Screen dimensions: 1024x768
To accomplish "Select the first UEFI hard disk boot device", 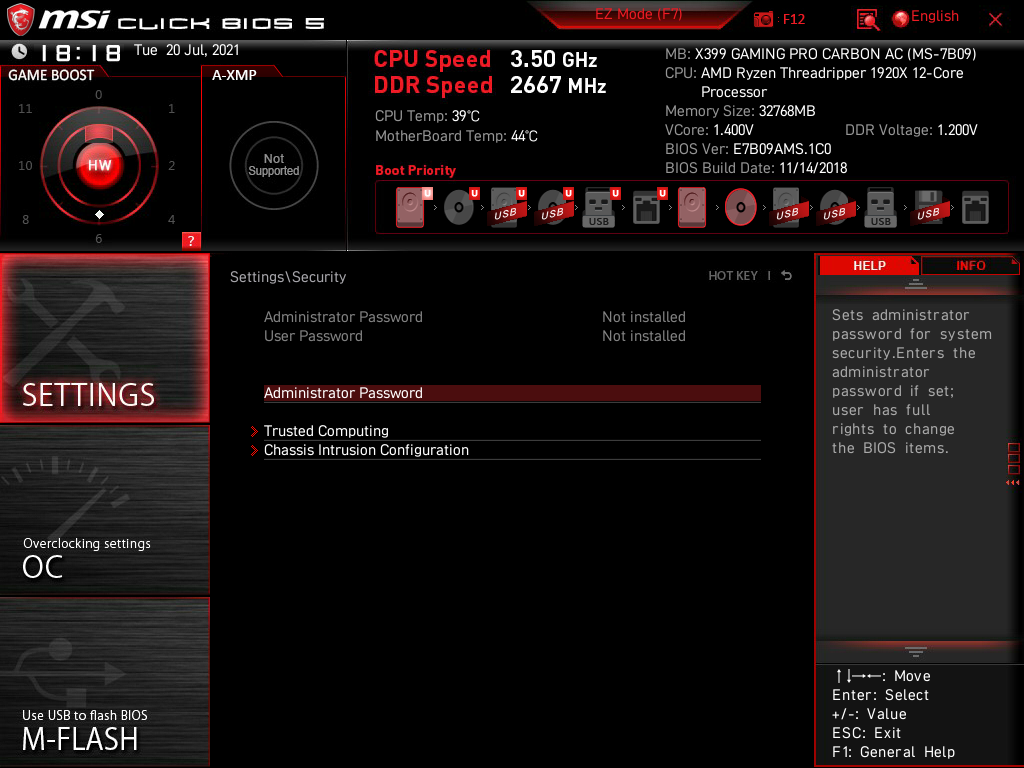I will [x=413, y=207].
